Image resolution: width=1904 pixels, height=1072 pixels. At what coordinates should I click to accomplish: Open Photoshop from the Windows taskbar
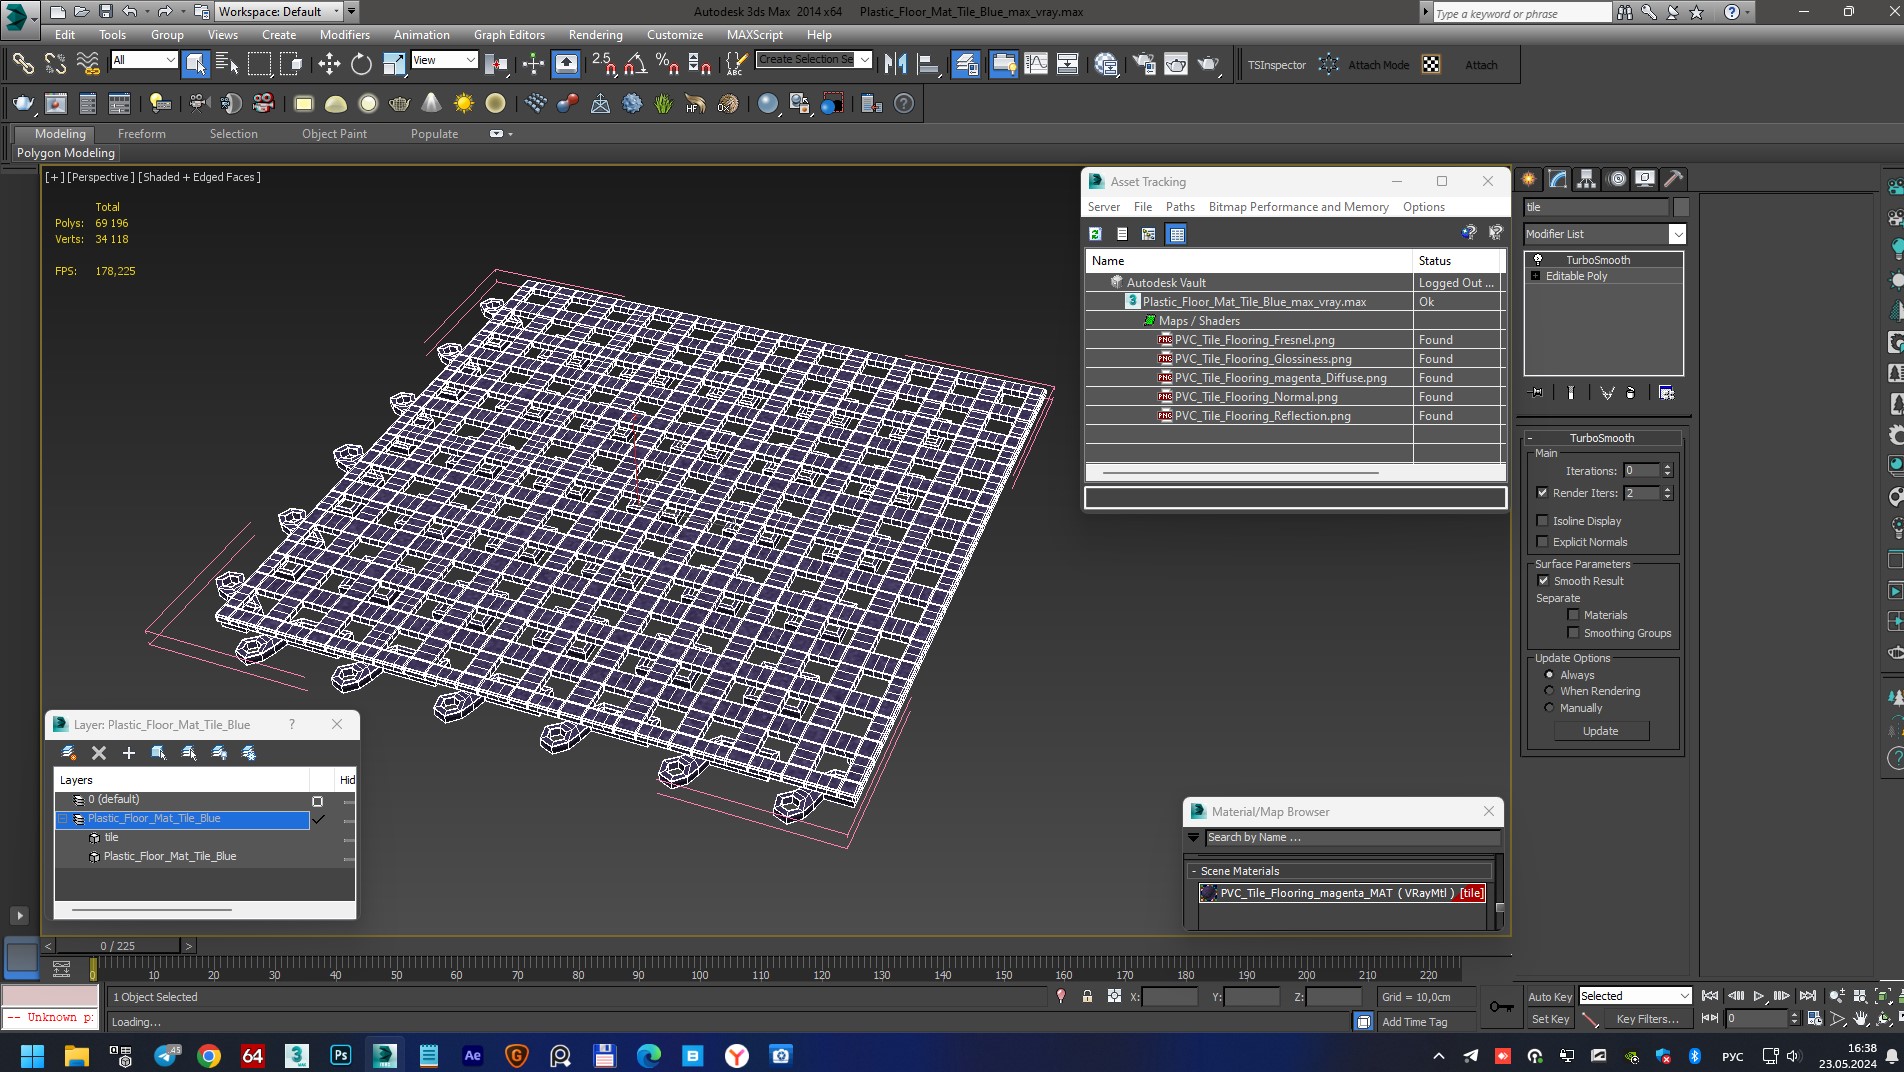[341, 1055]
